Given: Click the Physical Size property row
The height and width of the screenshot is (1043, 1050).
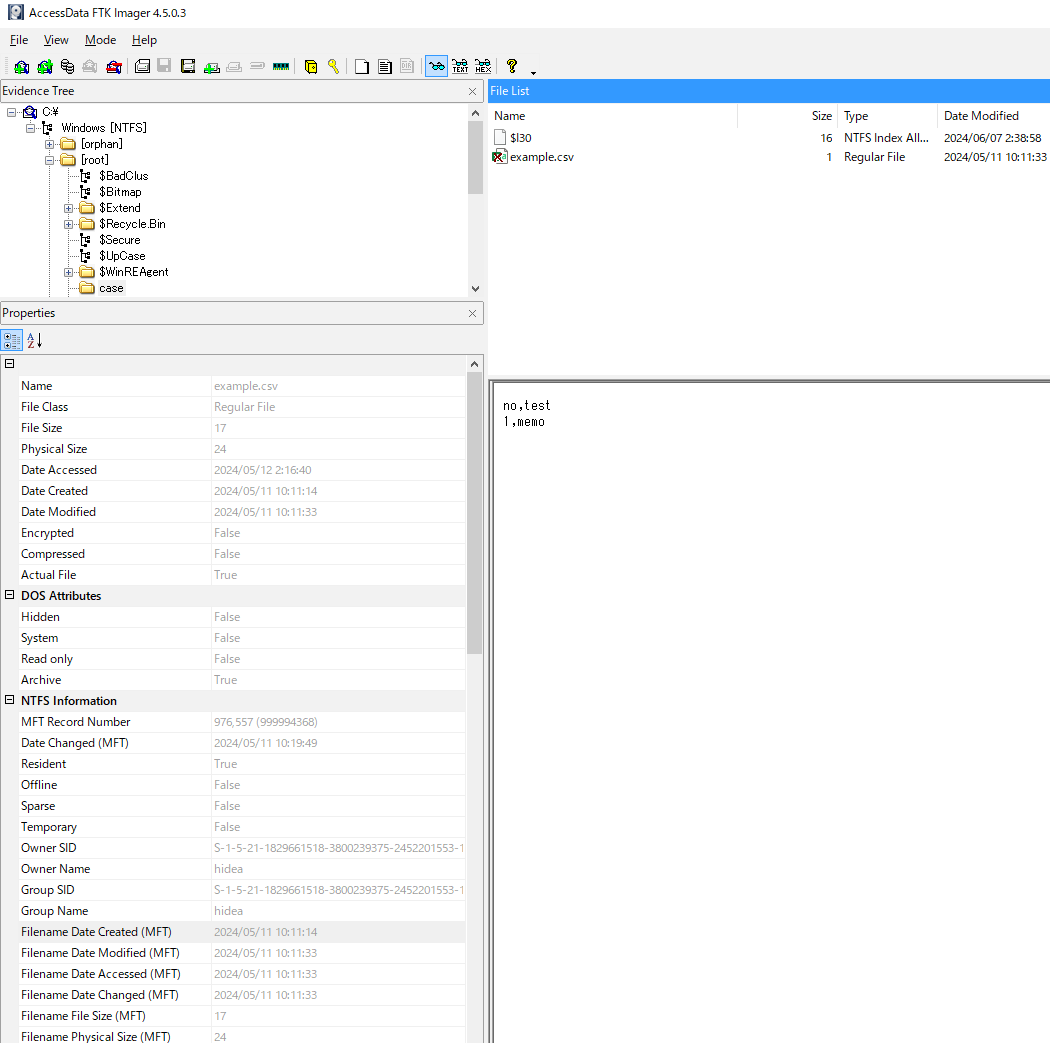Looking at the screenshot, I should click(242, 449).
